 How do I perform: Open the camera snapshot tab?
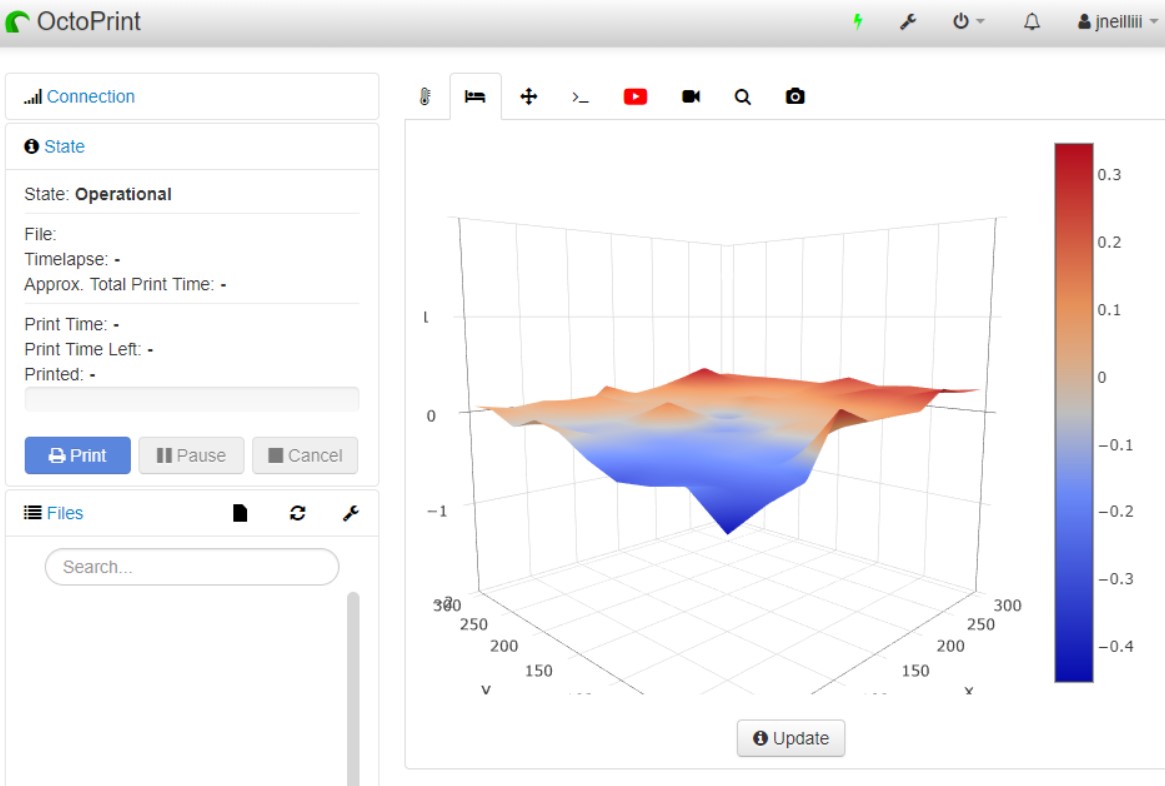(795, 97)
